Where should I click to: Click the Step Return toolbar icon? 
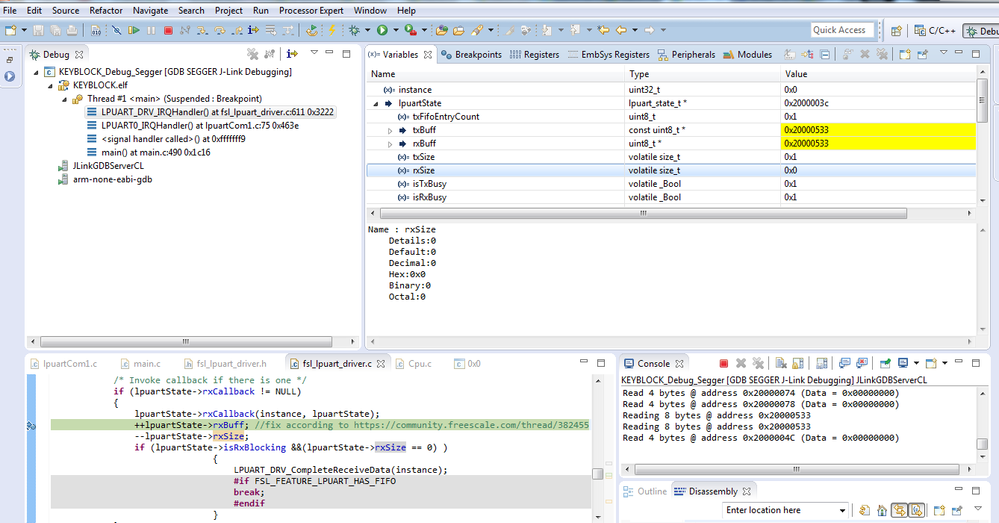click(236, 30)
